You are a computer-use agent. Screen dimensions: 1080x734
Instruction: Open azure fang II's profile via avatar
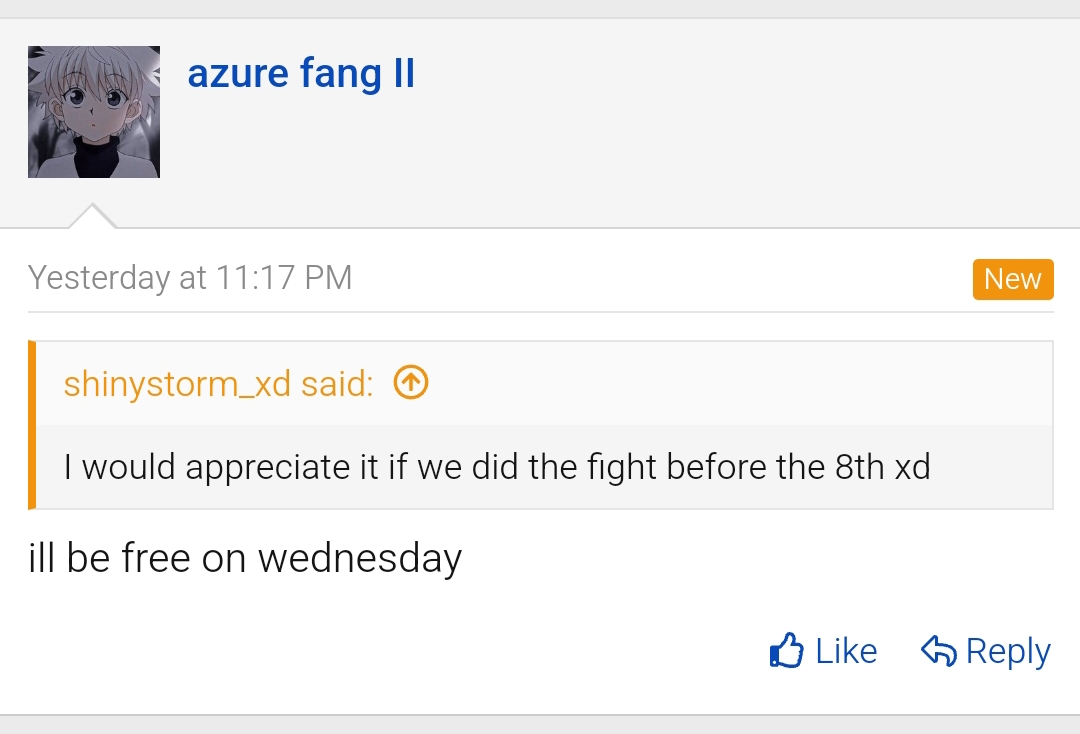93,111
